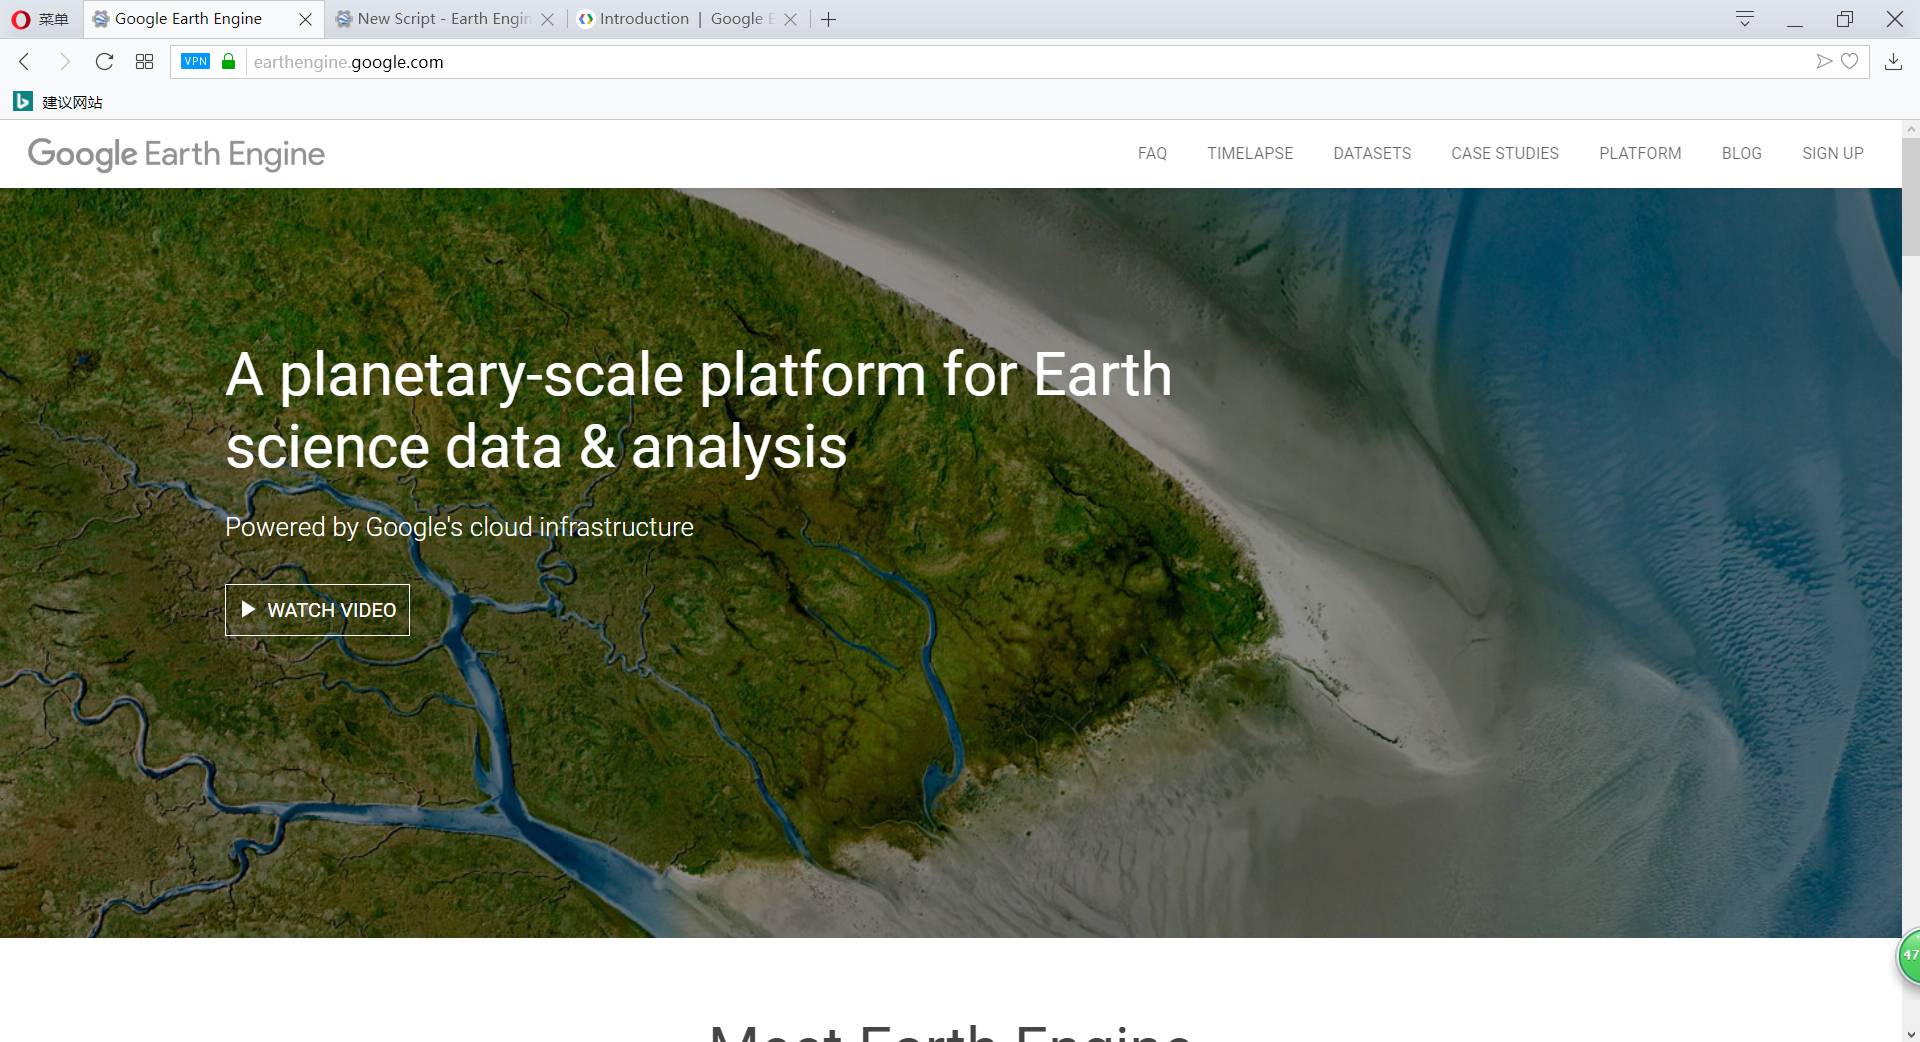Open the Opera menu button

pyautogui.click(x=40, y=19)
